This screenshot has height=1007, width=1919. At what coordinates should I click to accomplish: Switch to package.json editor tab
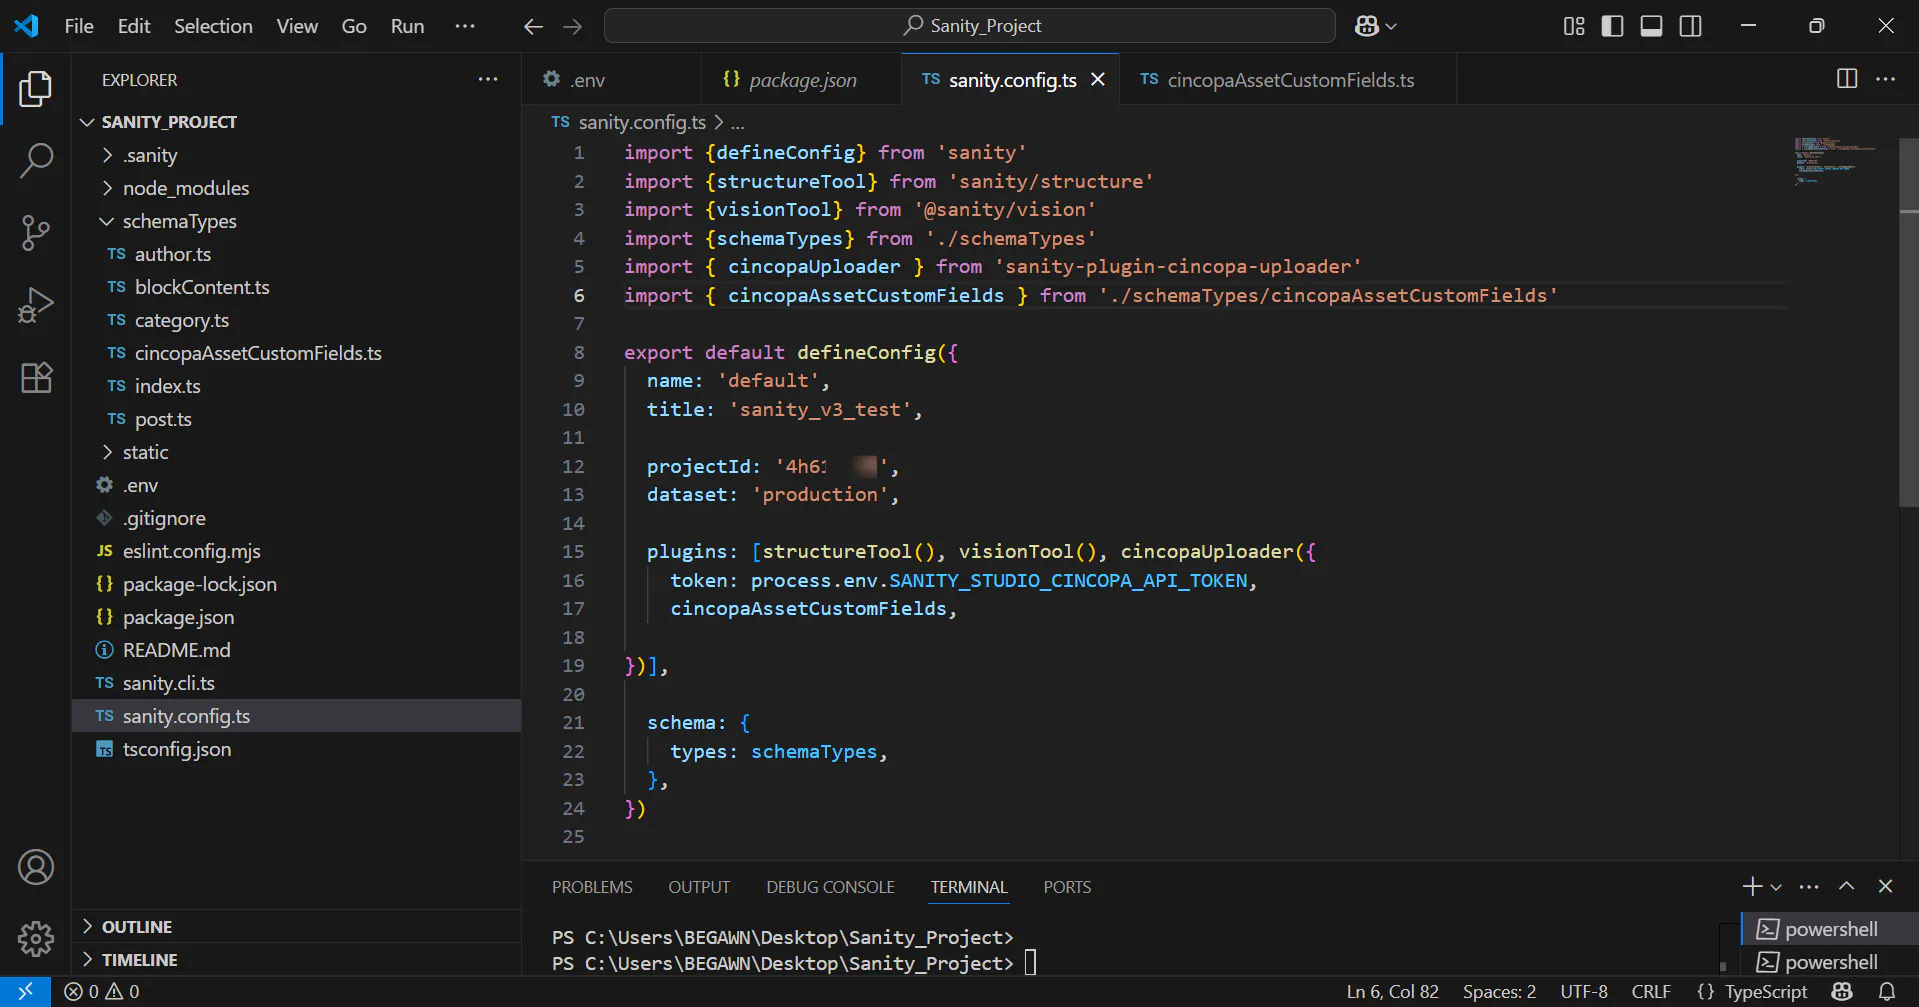(x=803, y=80)
